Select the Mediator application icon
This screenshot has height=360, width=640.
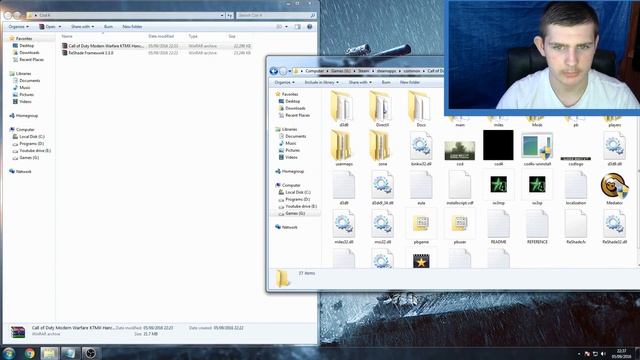[x=614, y=186]
